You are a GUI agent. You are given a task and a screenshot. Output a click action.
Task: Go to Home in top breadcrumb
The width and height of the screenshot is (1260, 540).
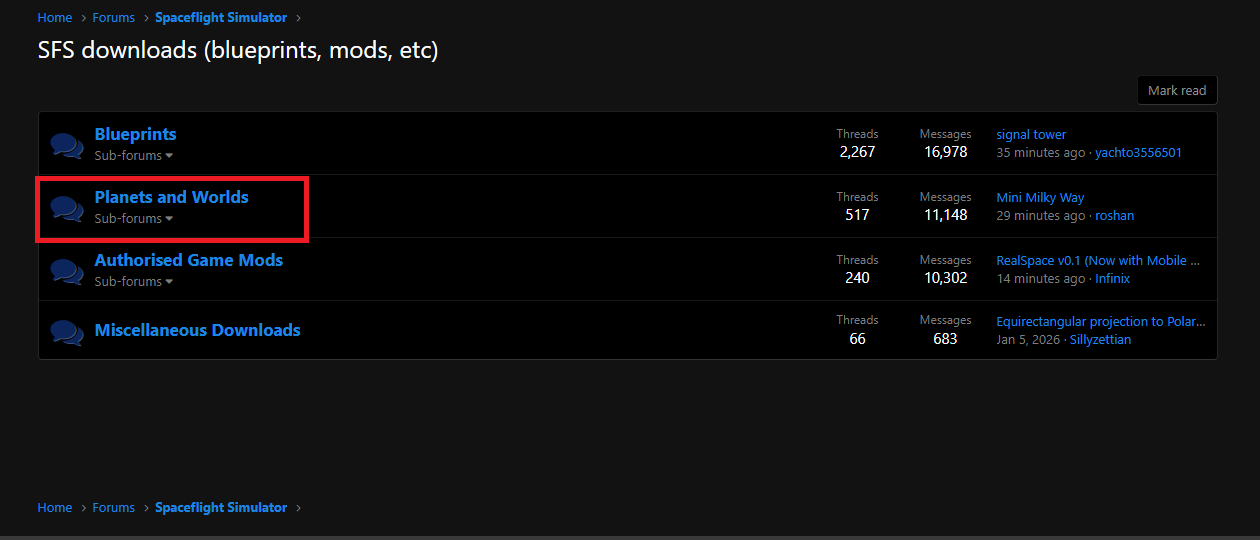click(55, 18)
